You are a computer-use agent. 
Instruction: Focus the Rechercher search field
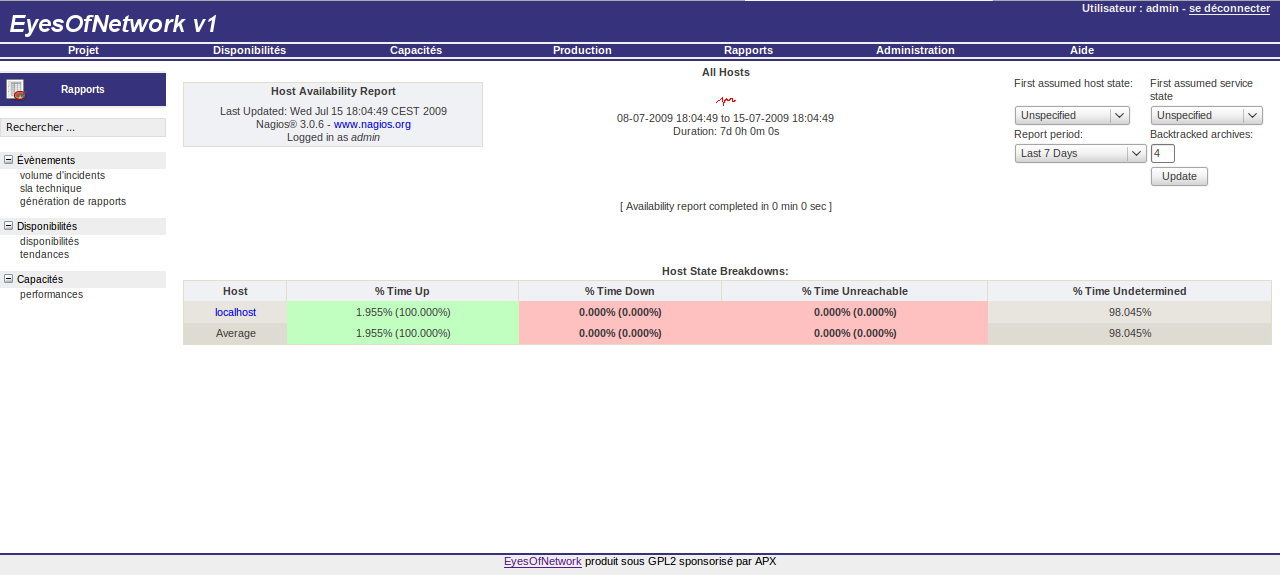pos(83,127)
